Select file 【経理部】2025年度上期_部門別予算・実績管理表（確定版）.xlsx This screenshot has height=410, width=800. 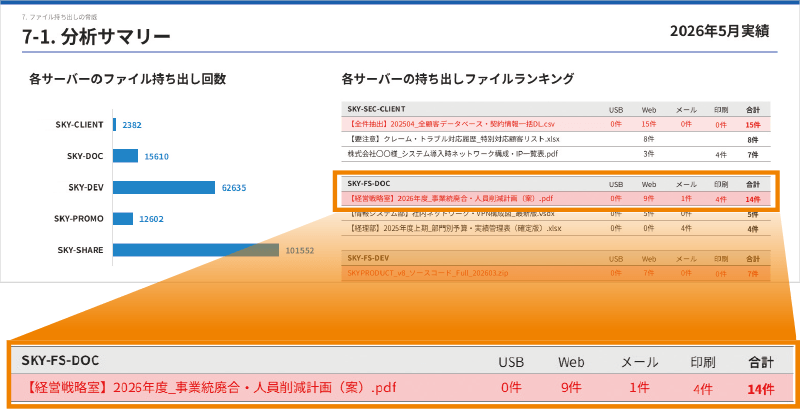[x=455, y=228]
